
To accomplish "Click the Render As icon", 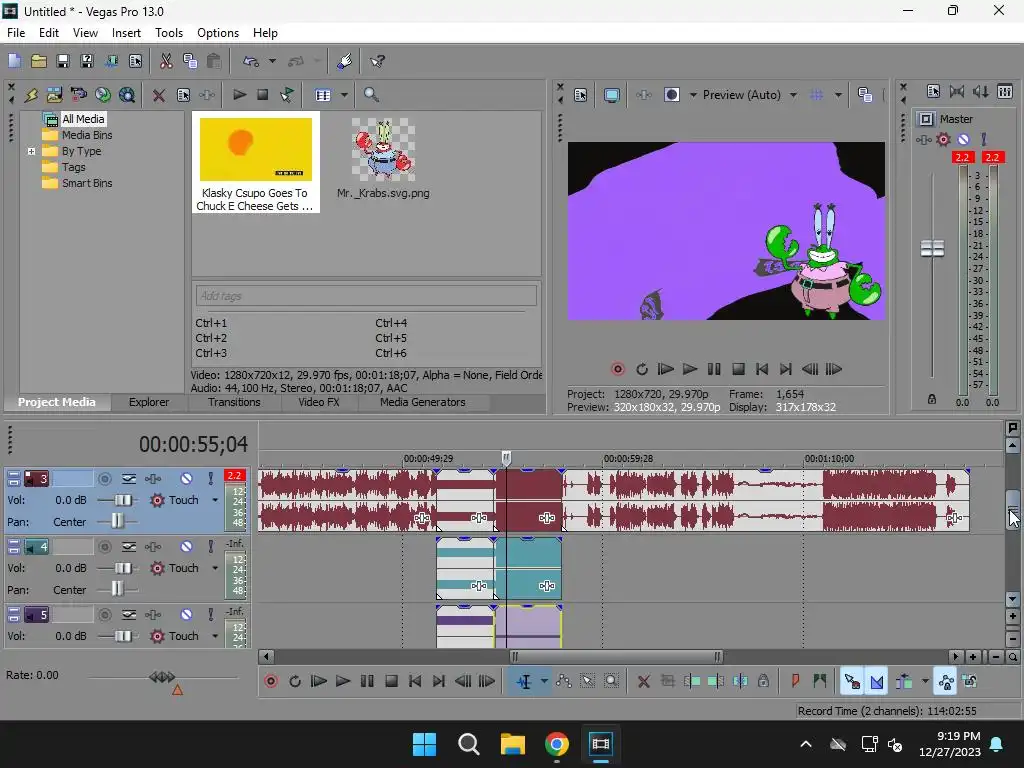I will [x=111, y=61].
